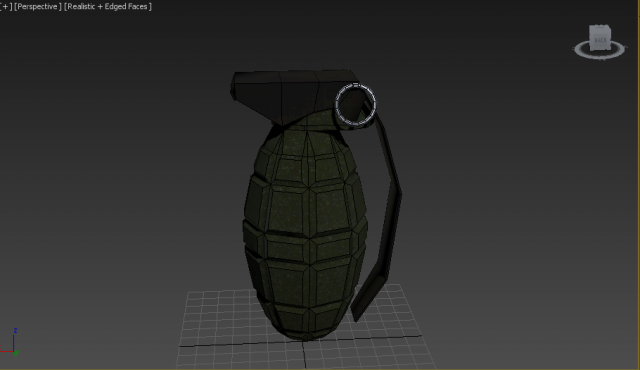
Task: Open the [+] viewport general menu
Action: pos(6,7)
